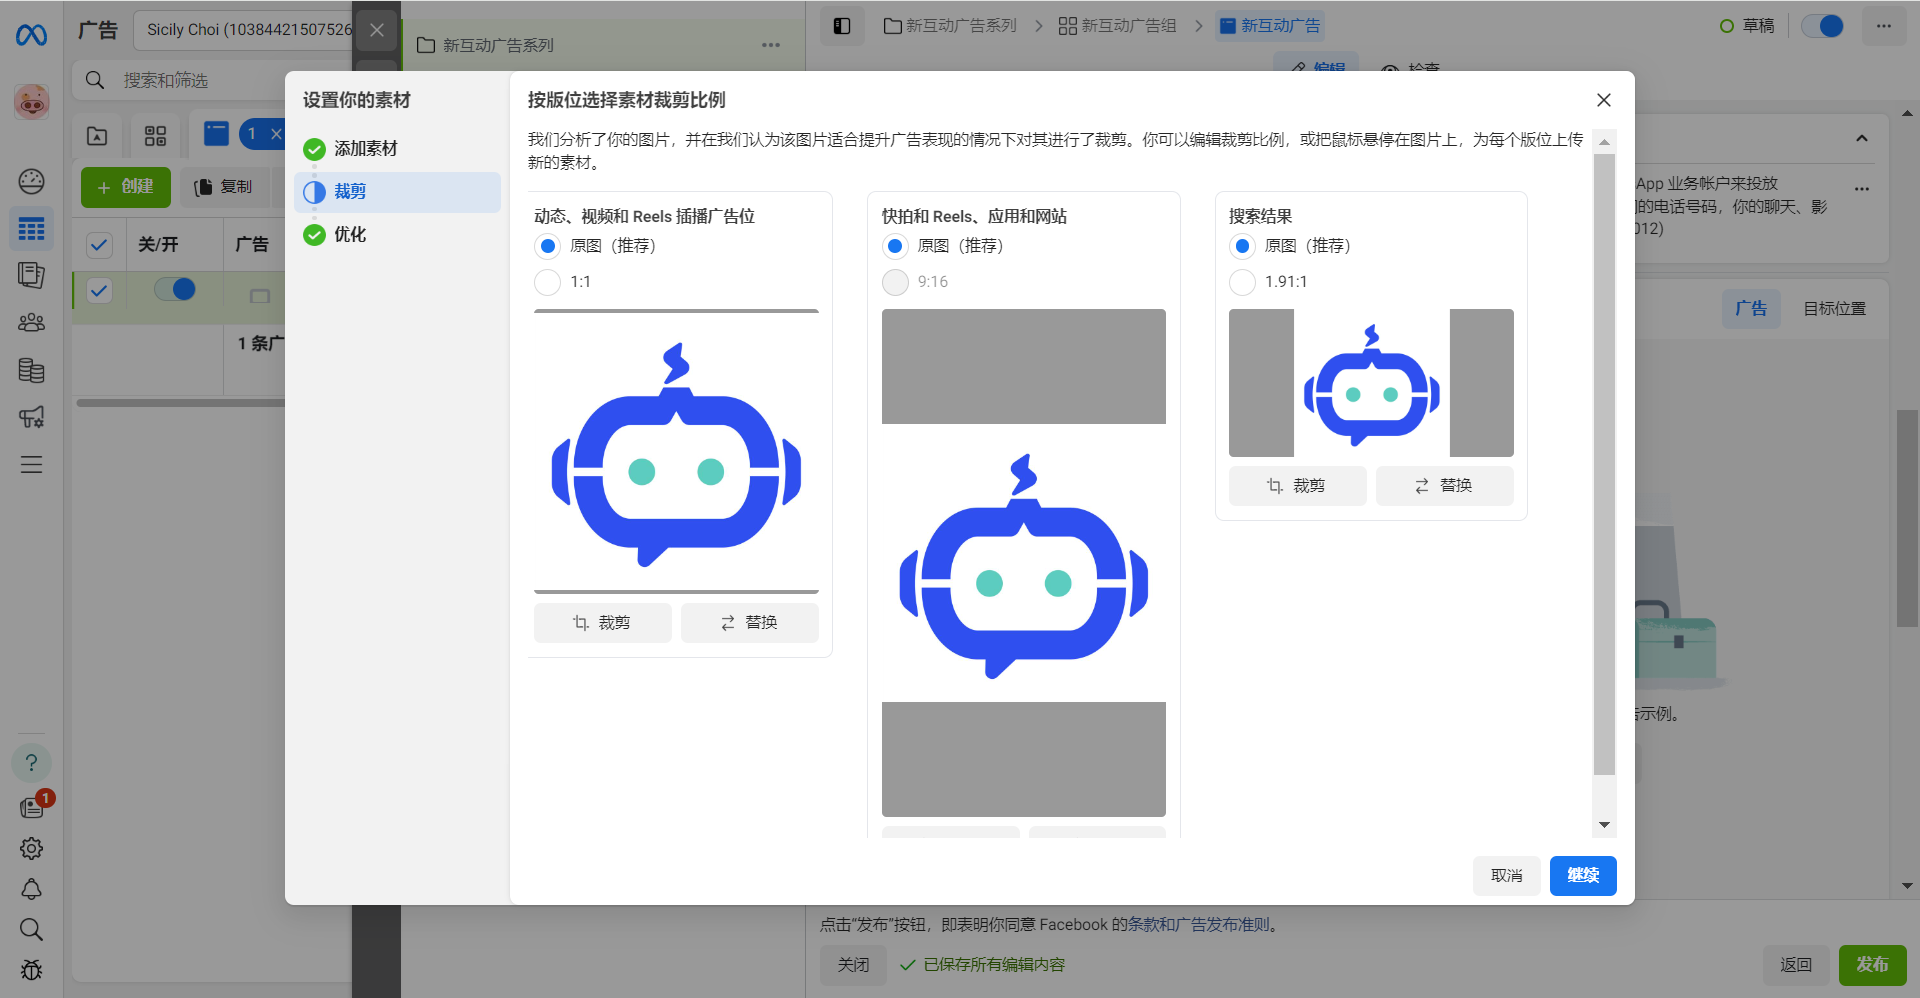This screenshot has height=998, width=1920.
Task: Select 1:1 ratio for feed placement
Action: 547,282
